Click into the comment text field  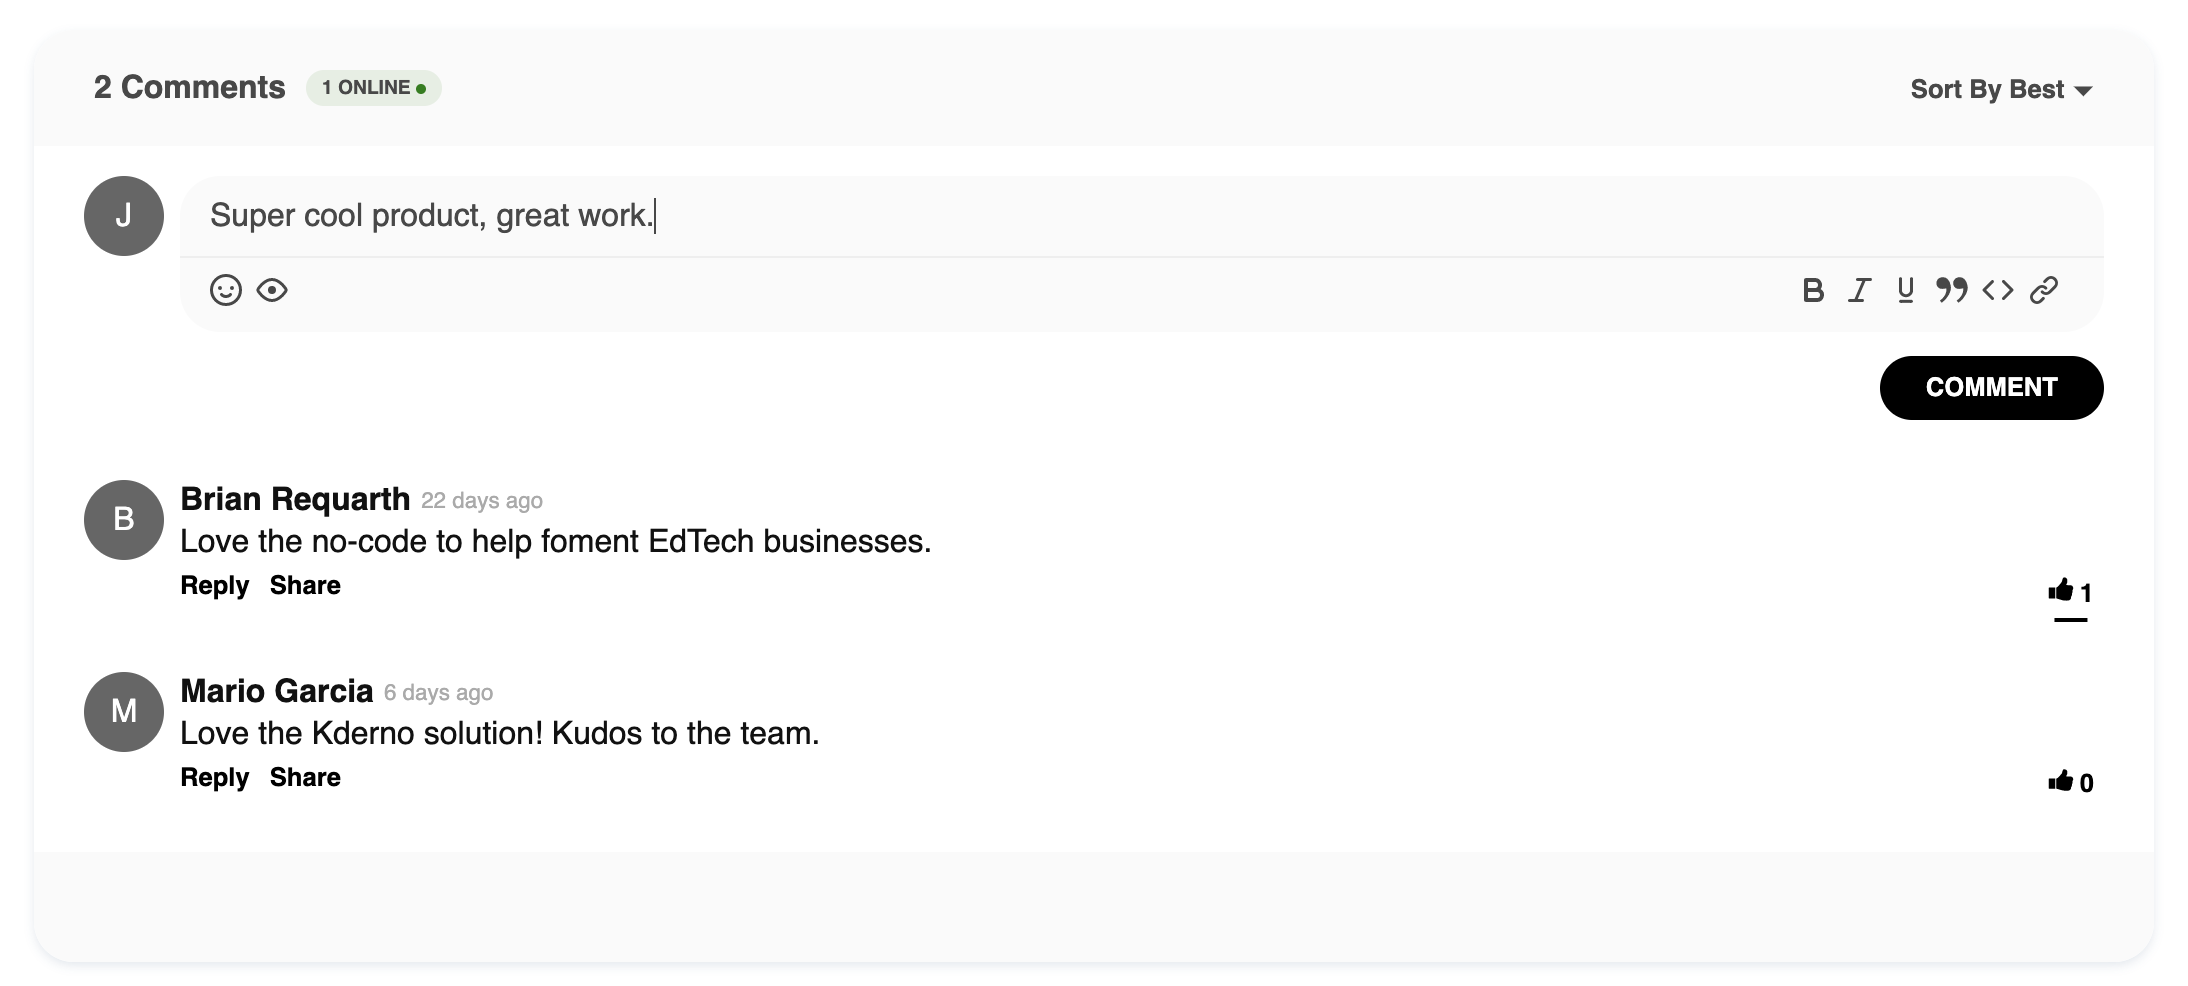coord(1140,216)
